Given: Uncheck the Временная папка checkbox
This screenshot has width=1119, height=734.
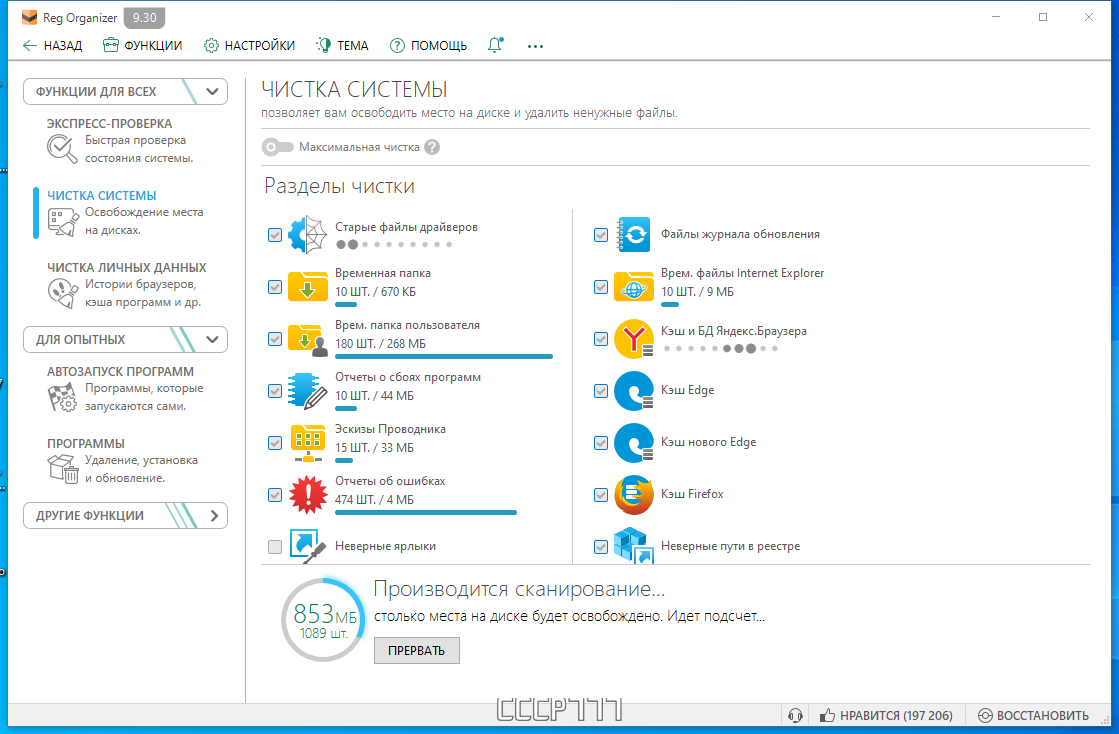Looking at the screenshot, I should [275, 287].
